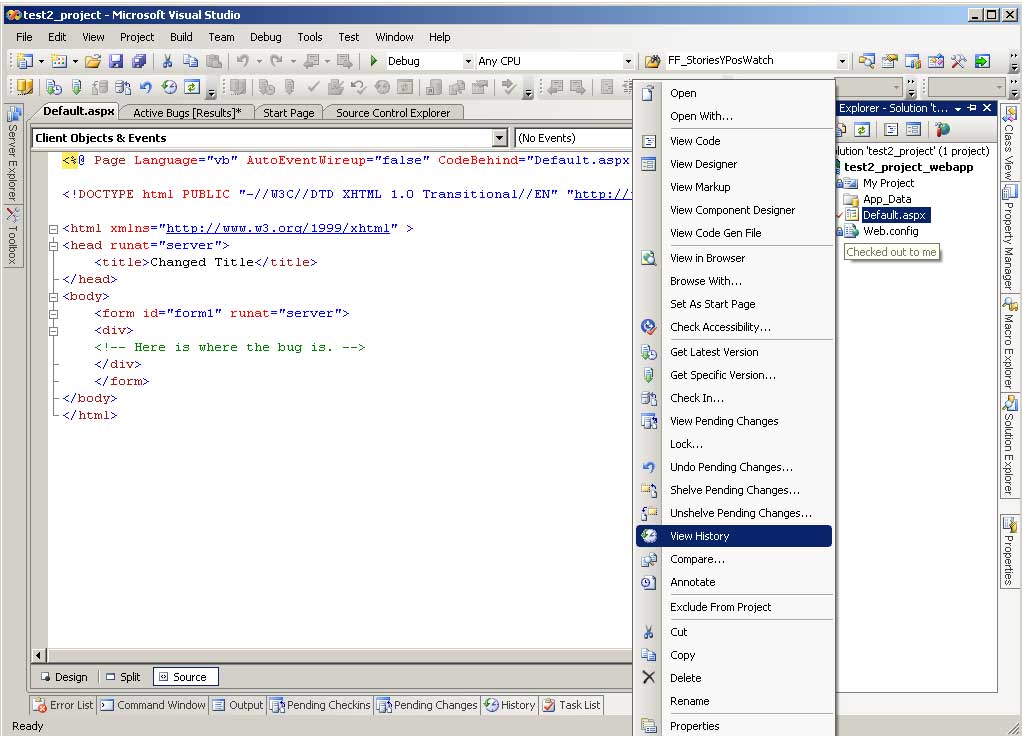Switch to Design view
Screen dimensions: 1022x736
(64, 677)
